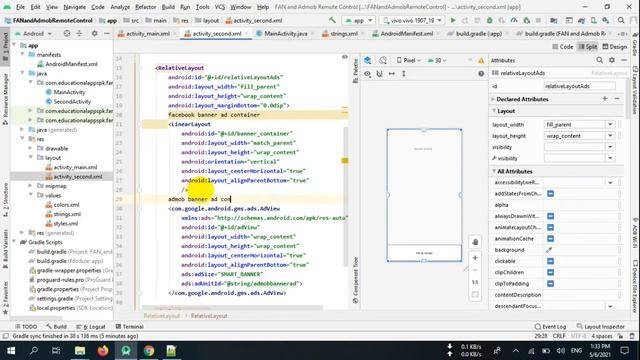Open view options eye icon in design toolbar

point(368,74)
